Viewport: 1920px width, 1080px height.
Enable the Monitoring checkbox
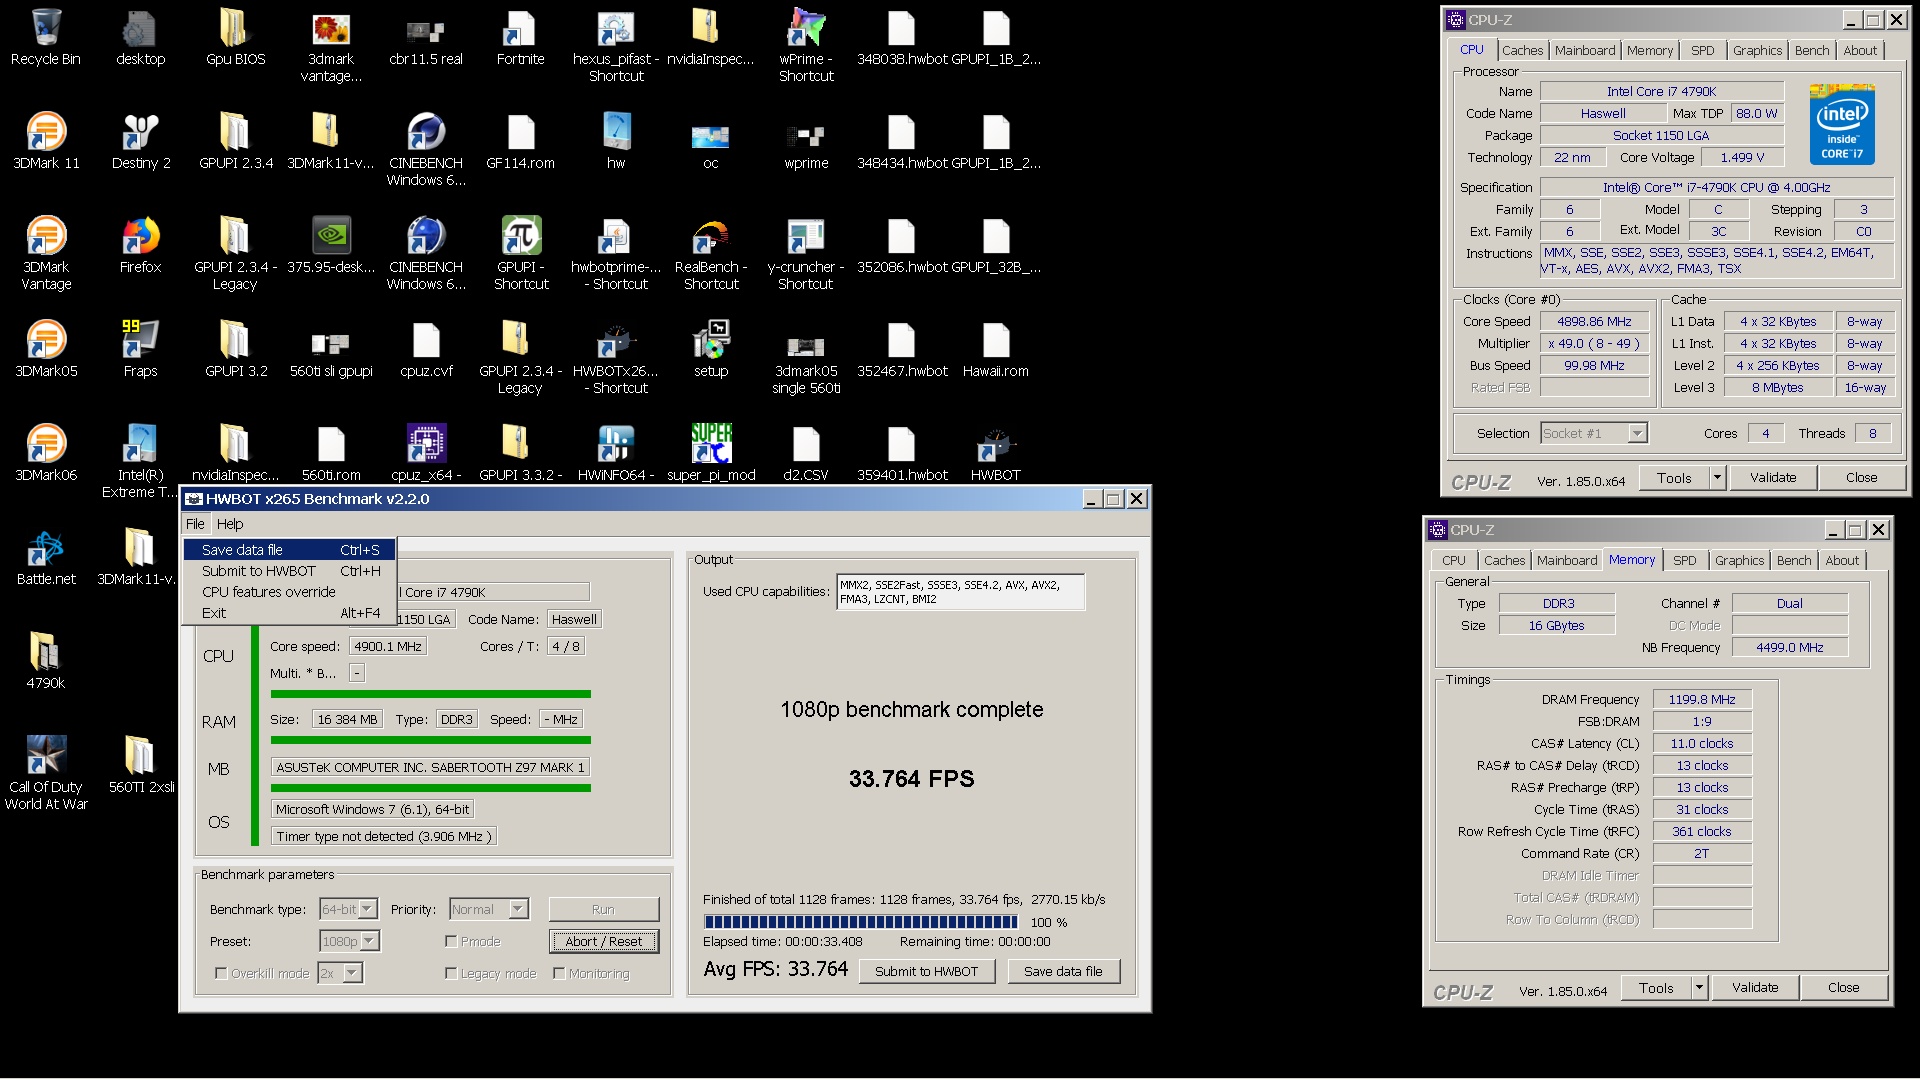[559, 973]
